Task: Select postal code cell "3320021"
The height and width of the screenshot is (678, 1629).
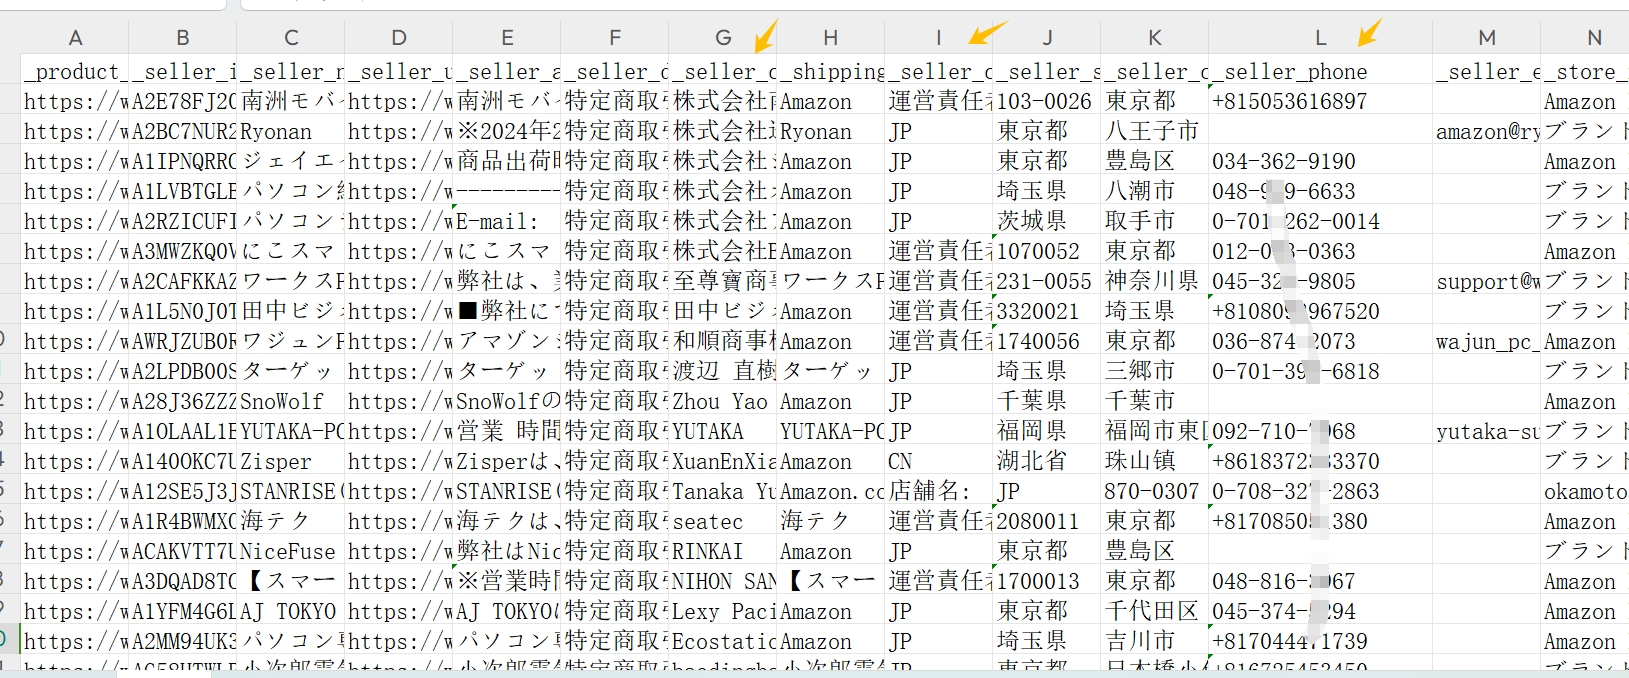Action: coord(1047,311)
